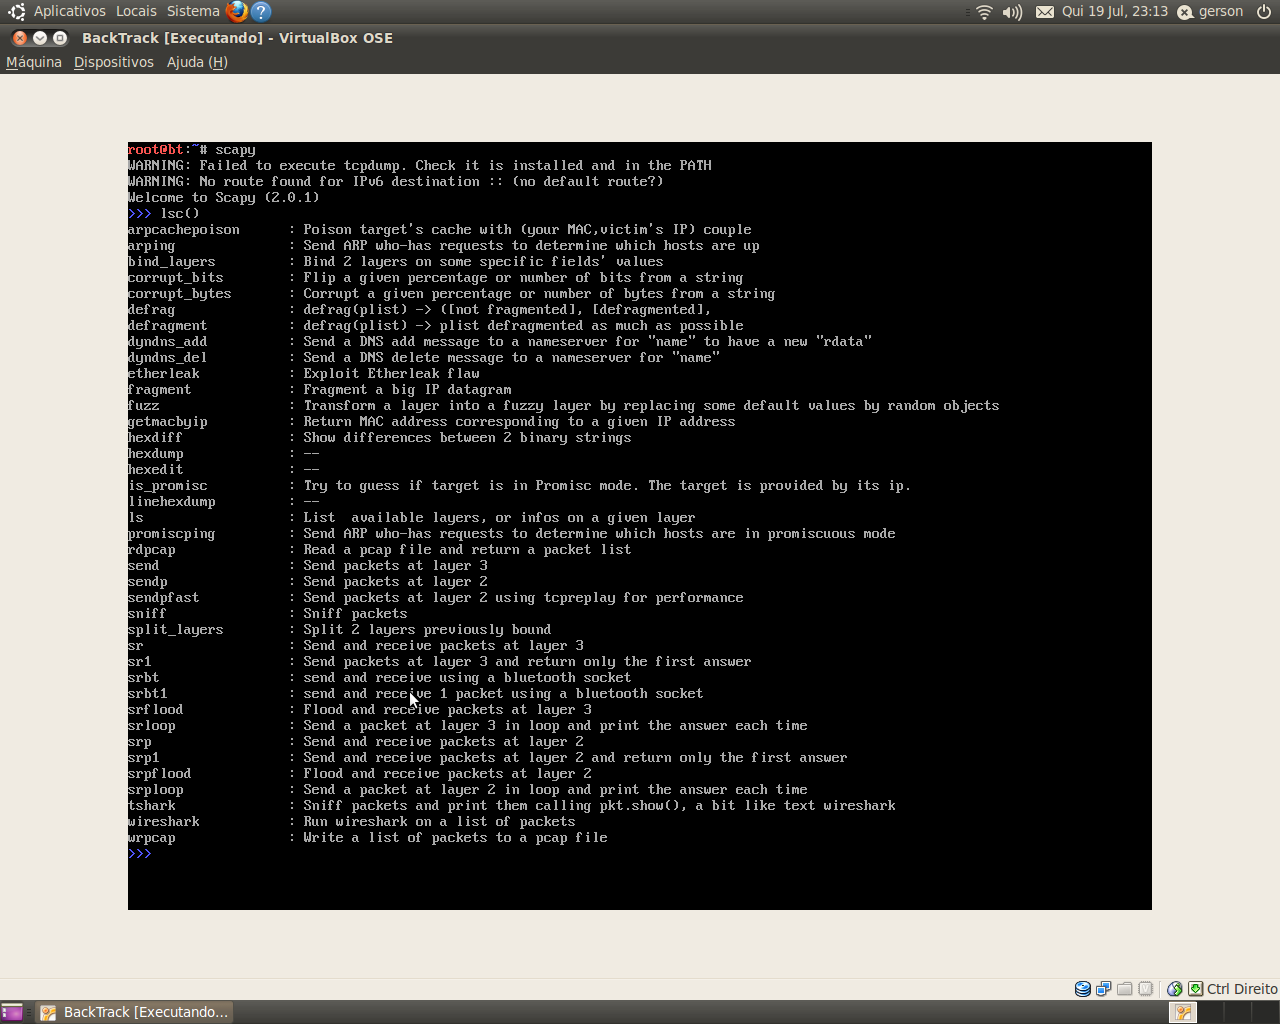The height and width of the screenshot is (1024, 1280).
Task: Click the "arpcachepoison" command name
Action: click(184, 230)
